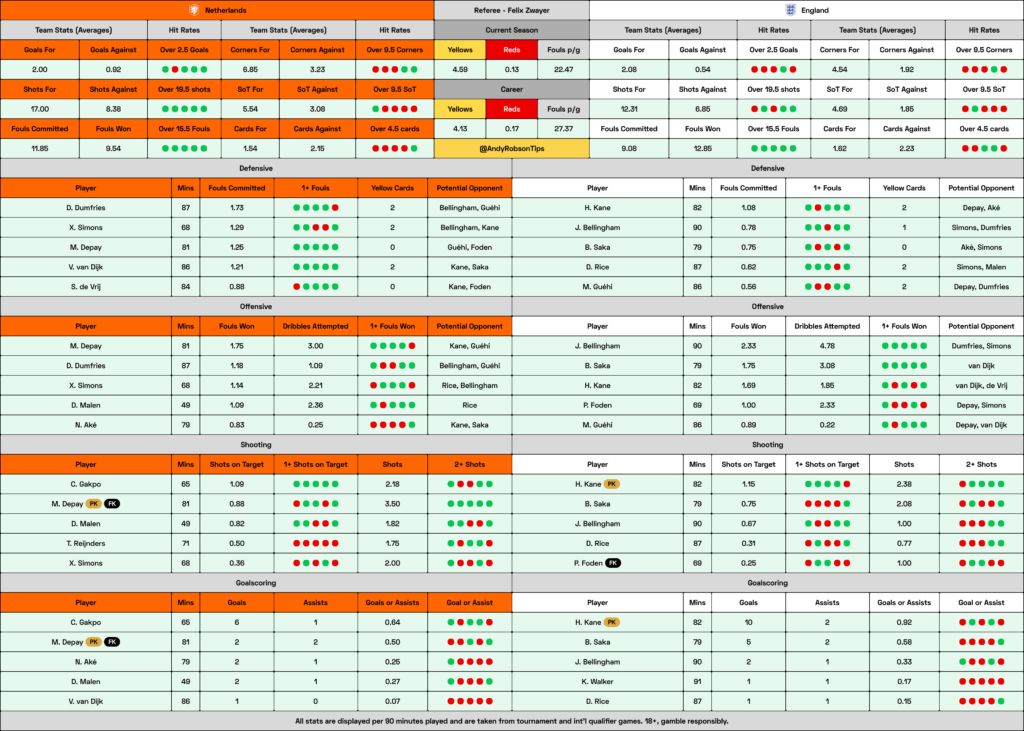Image resolution: width=1024 pixels, height=731 pixels.
Task: Click the yellow Yellows cell under Current Season
Action: tap(460, 50)
